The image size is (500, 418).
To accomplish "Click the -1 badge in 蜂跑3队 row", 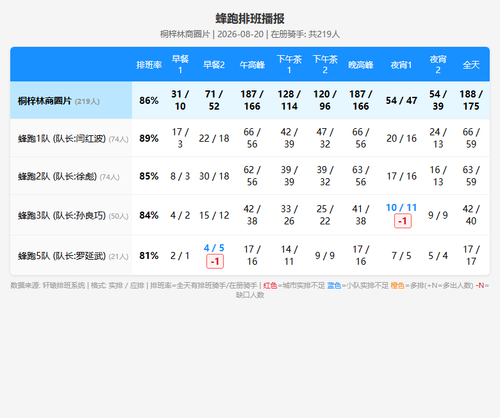I will pyautogui.click(x=403, y=221).
